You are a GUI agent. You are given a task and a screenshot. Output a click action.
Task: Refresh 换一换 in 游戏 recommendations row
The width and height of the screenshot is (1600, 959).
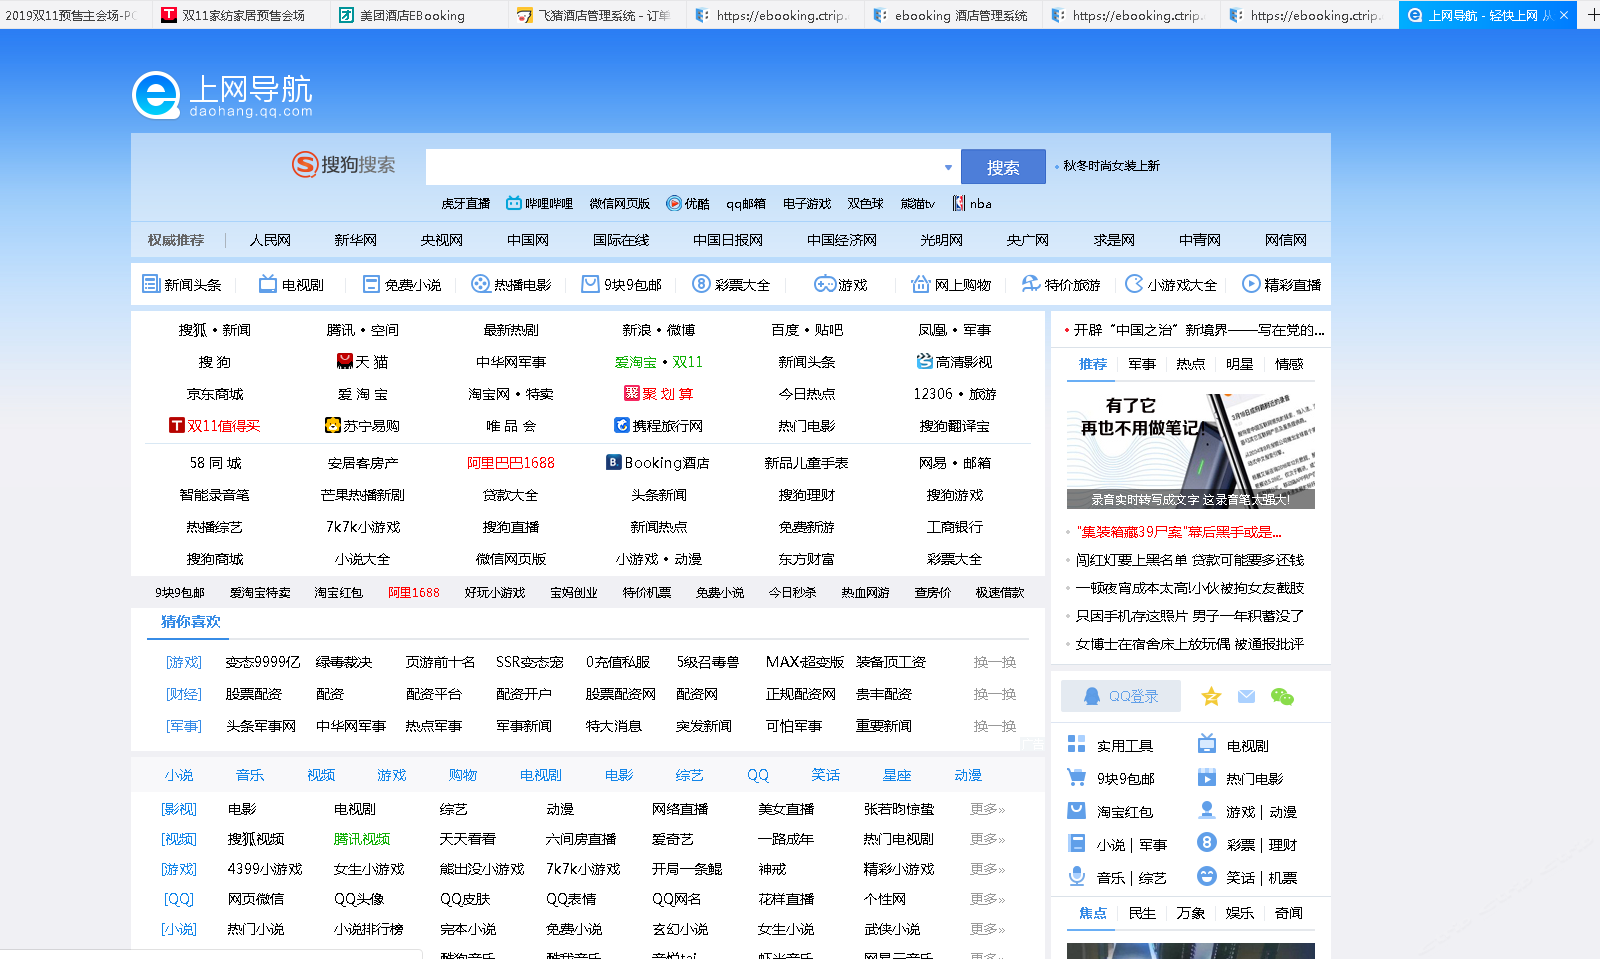[995, 662]
